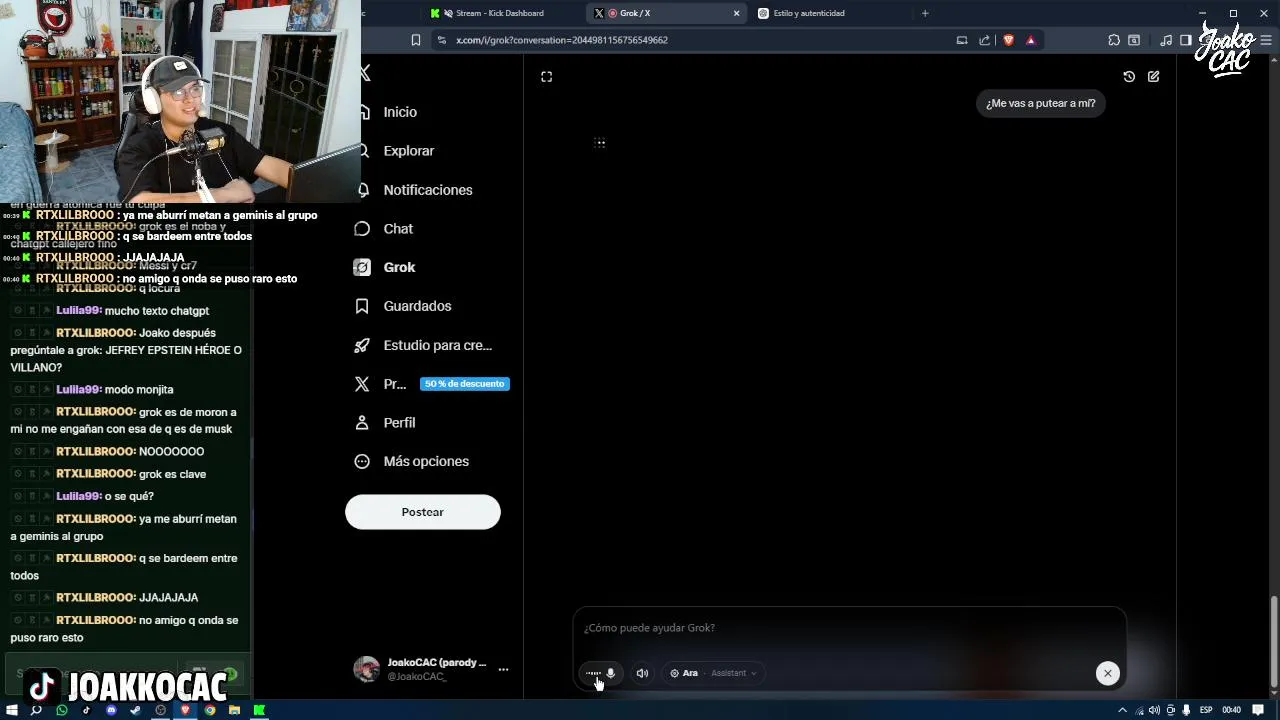Viewport: 1280px width, 720px height.
Task: Toggle Grok fullscreen expand icon
Action: coord(547,77)
